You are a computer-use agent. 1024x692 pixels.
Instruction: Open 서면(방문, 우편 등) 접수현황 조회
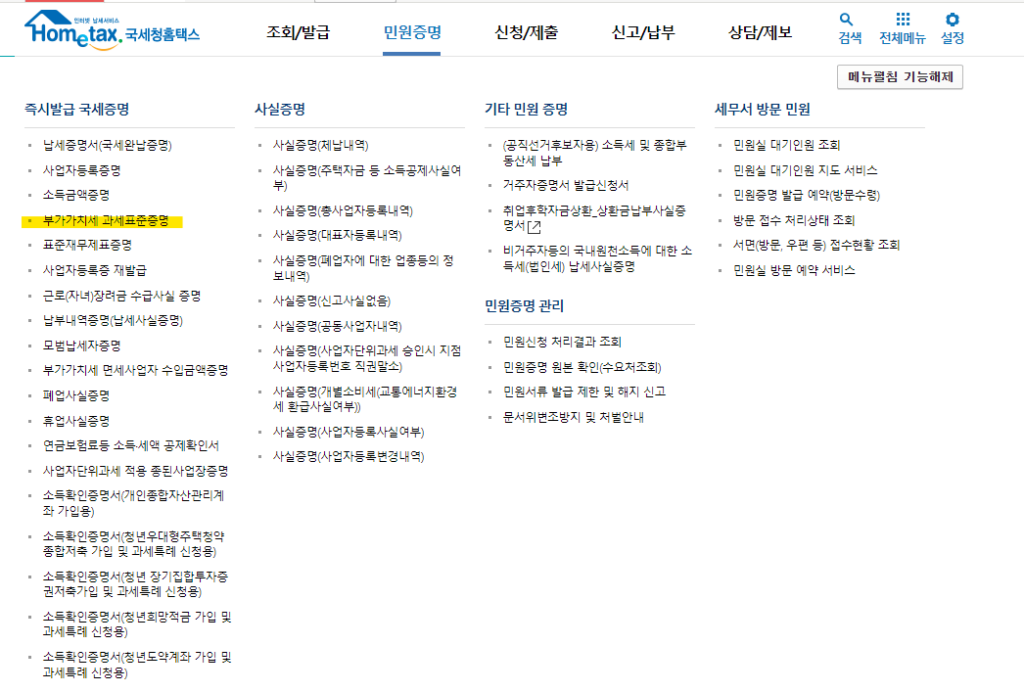(x=817, y=245)
